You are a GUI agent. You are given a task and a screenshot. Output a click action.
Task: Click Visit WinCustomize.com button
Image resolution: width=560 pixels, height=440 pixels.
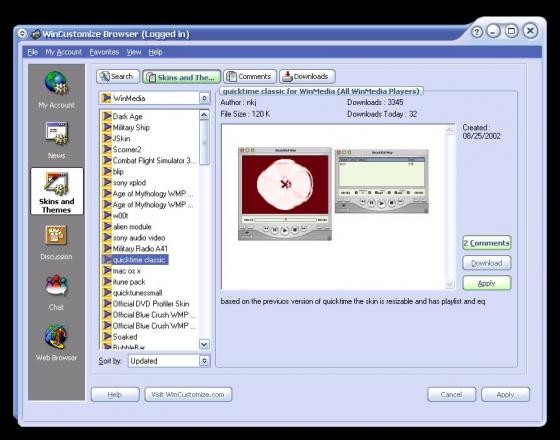pos(188,395)
